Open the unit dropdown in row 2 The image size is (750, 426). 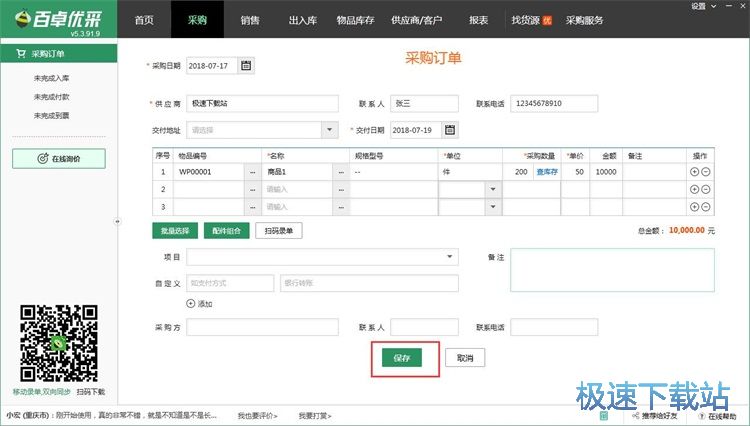point(493,189)
